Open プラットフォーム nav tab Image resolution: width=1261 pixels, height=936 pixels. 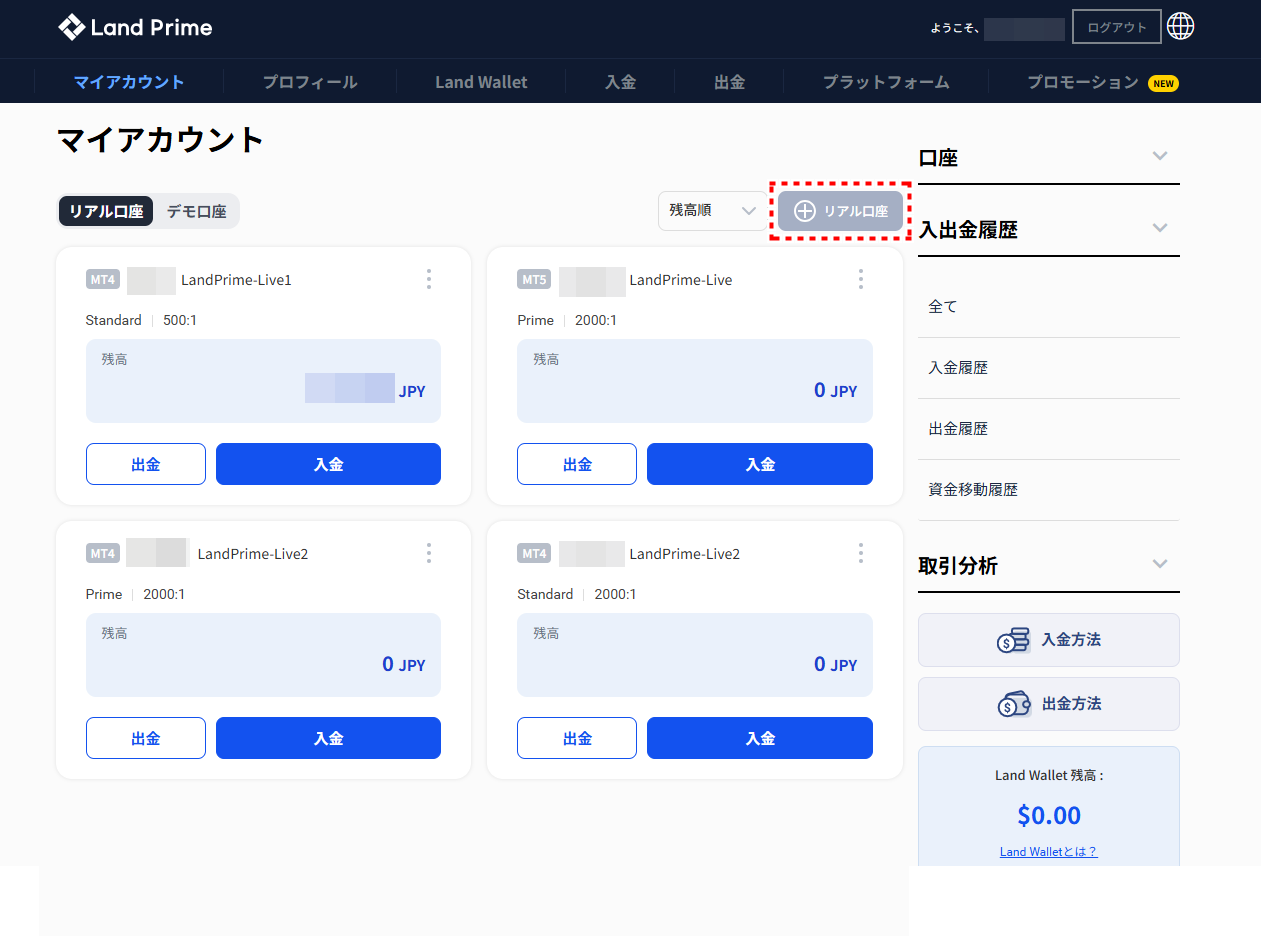tap(886, 82)
